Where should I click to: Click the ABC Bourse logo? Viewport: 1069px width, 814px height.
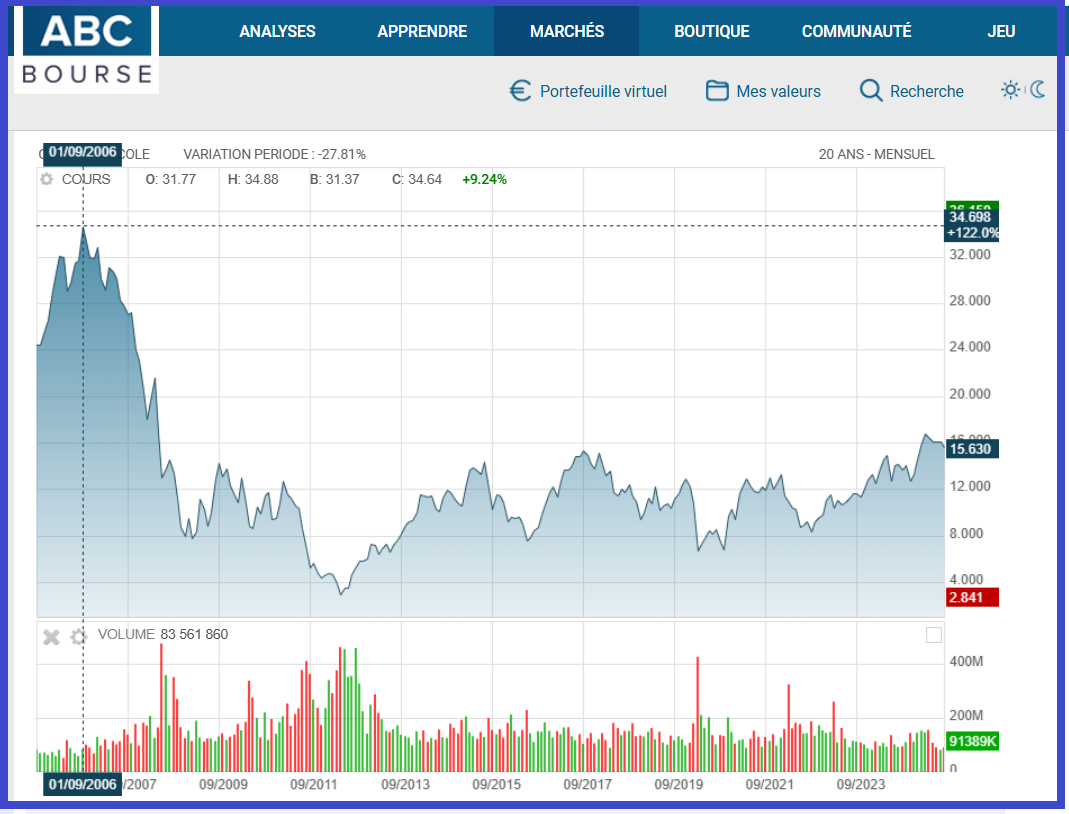87,48
